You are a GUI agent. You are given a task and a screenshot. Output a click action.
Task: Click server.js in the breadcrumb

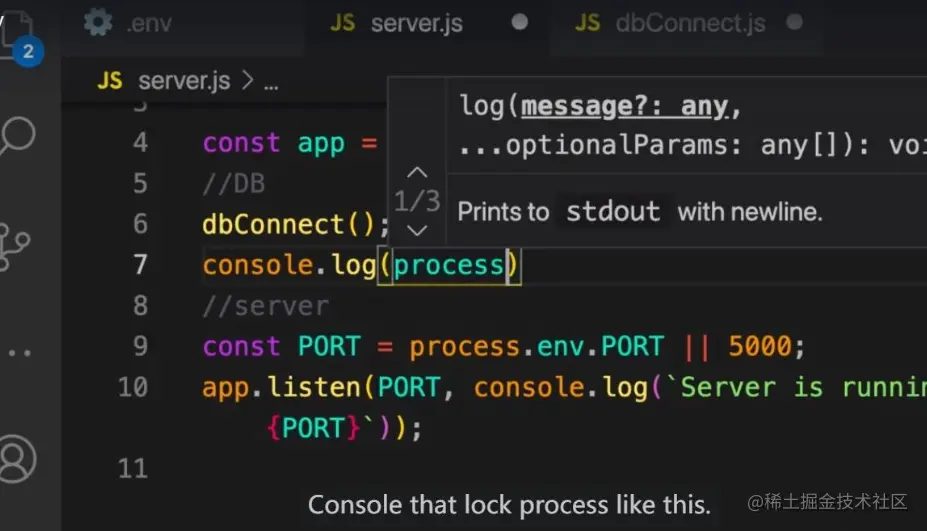(184, 80)
